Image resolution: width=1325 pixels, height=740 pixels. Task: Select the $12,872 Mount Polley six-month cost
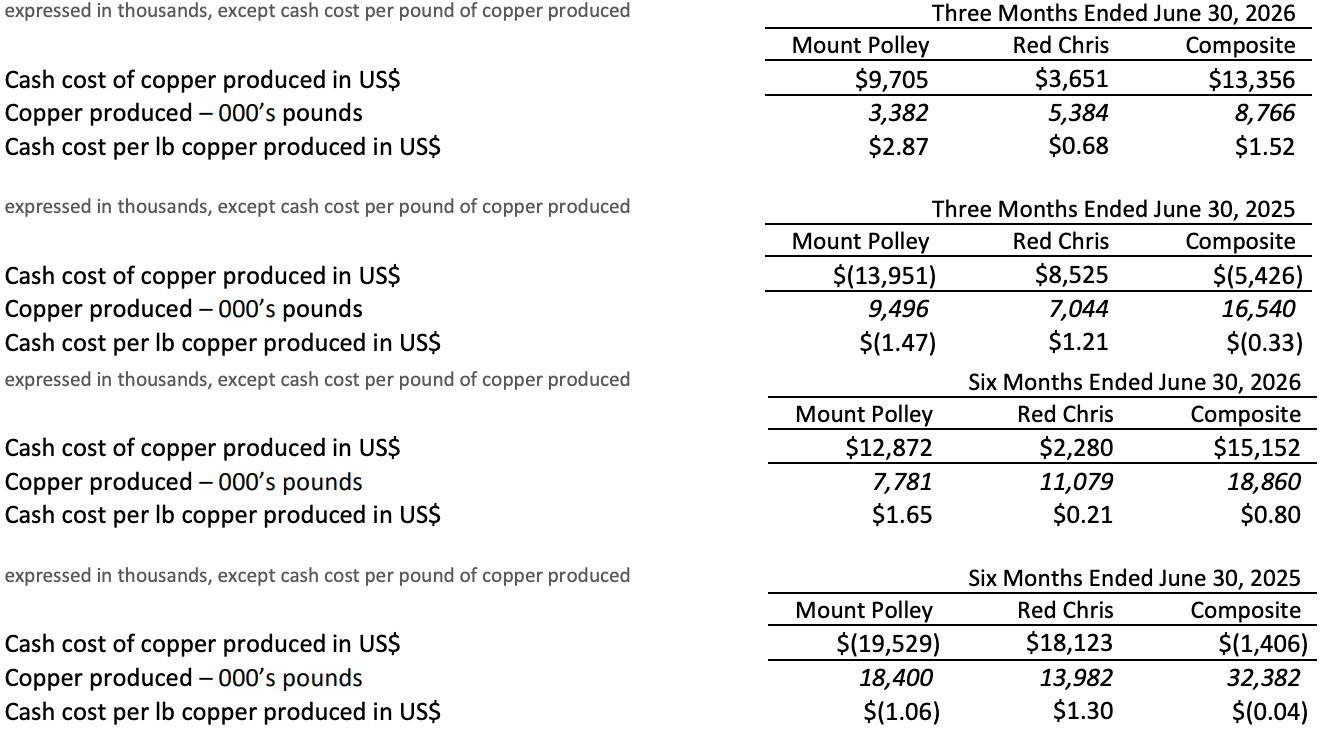click(888, 448)
